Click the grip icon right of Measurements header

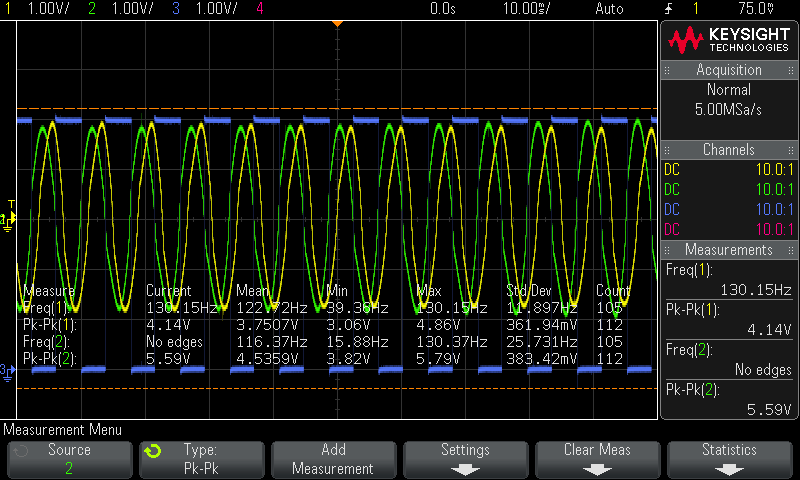(x=791, y=250)
